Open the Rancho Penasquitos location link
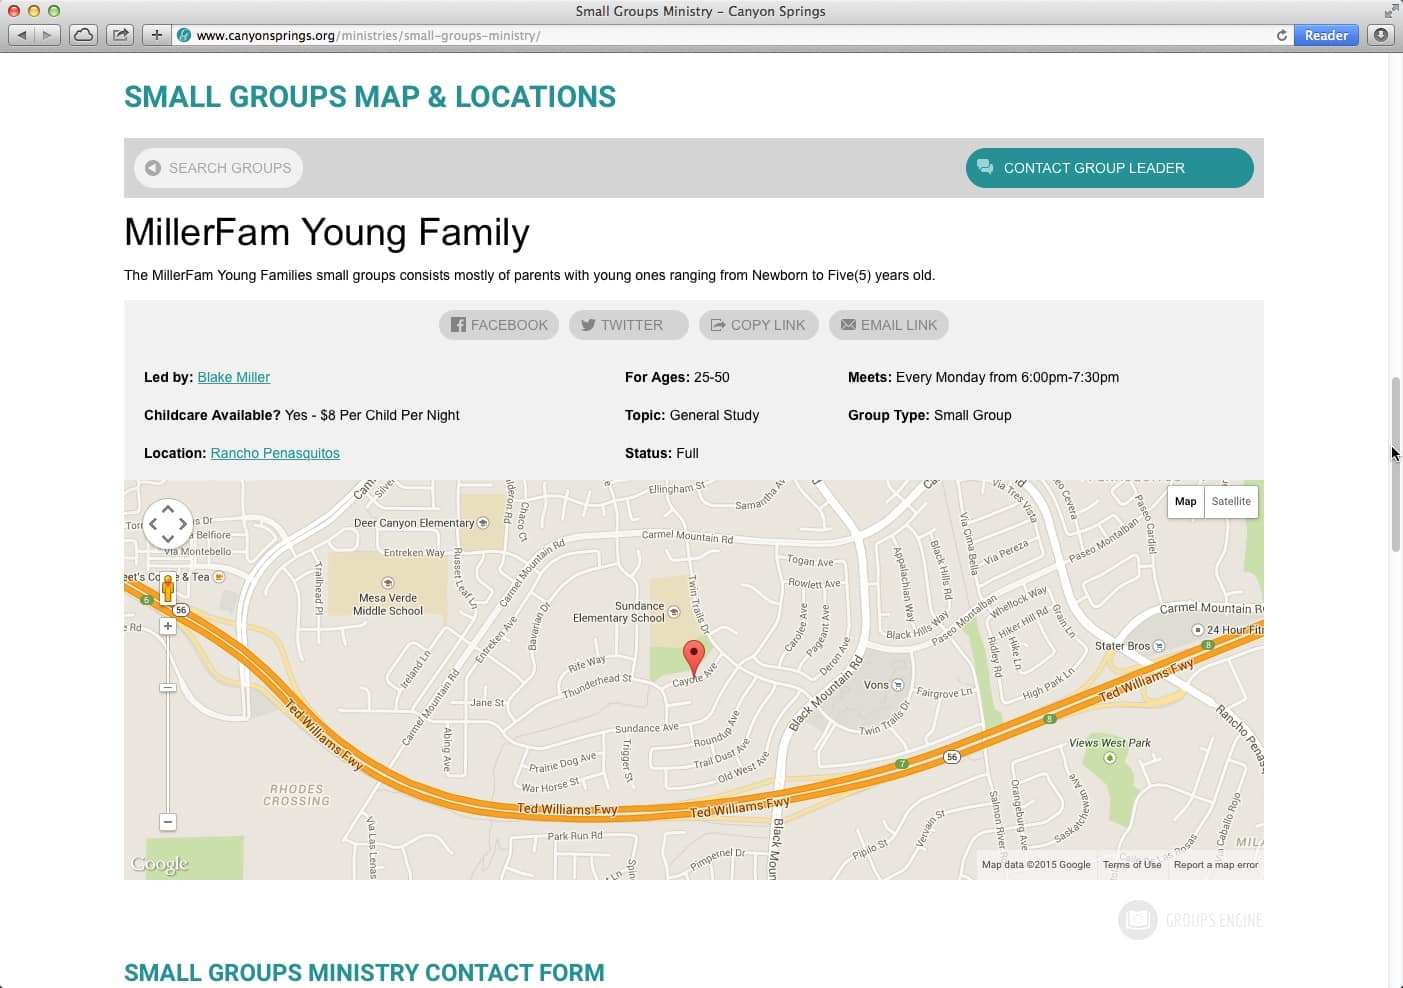The image size is (1403, 988). tap(275, 453)
